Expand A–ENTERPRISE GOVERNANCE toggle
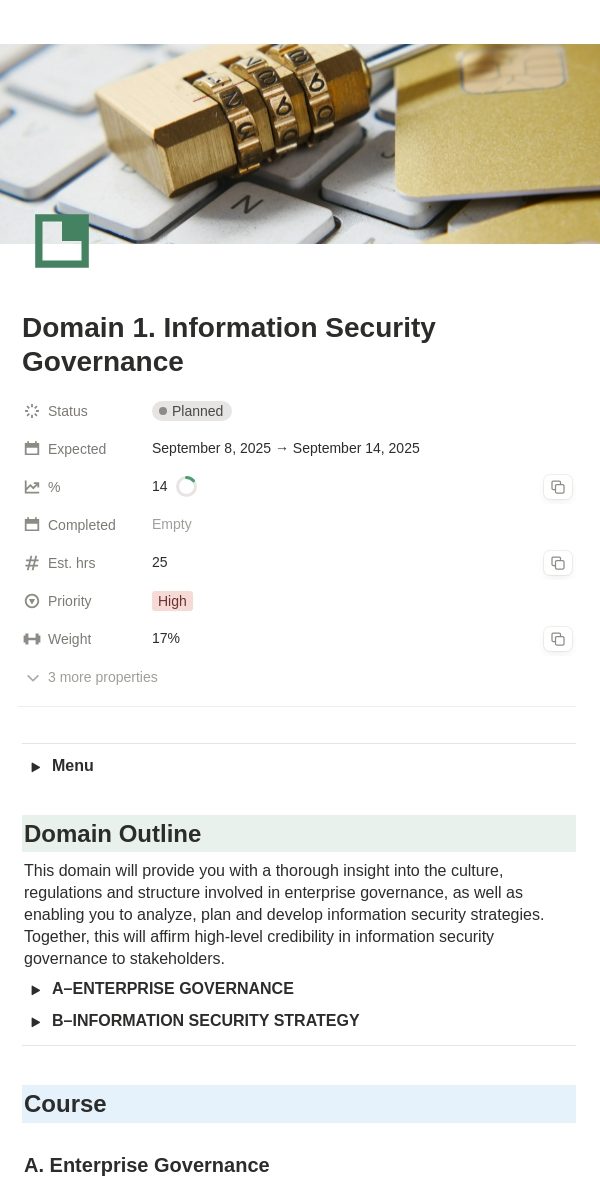The height and width of the screenshot is (1200, 600). tap(36, 990)
